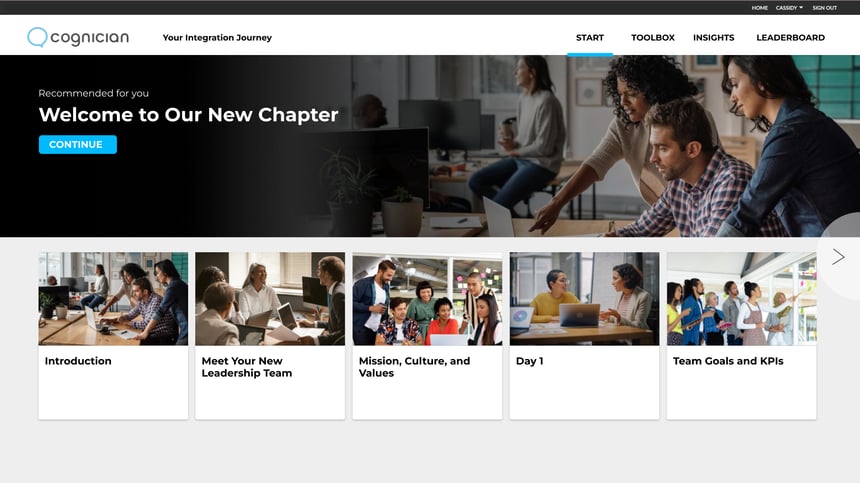Click the Introduction card title text
Viewport: 860px width, 483px height.
pyautogui.click(x=78, y=361)
